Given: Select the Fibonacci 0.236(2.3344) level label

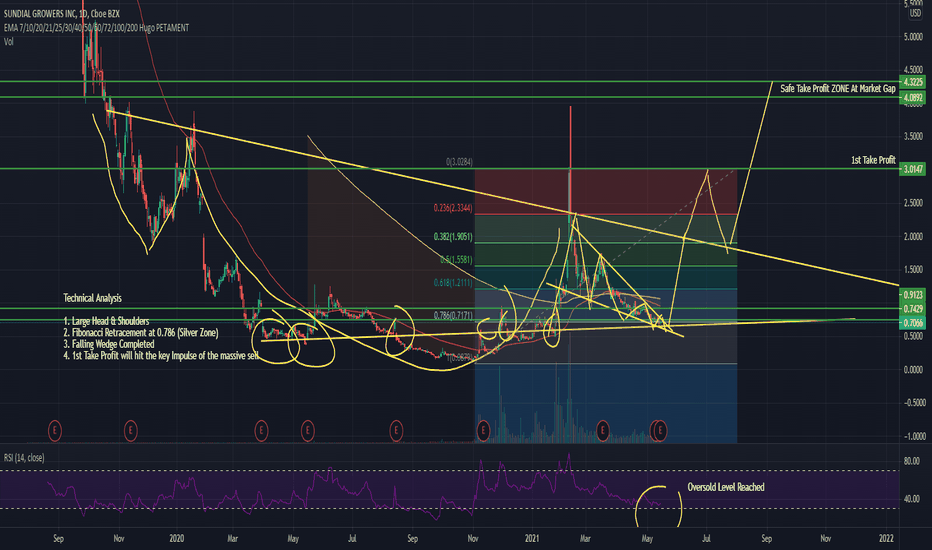Looking at the screenshot, I should (453, 208).
